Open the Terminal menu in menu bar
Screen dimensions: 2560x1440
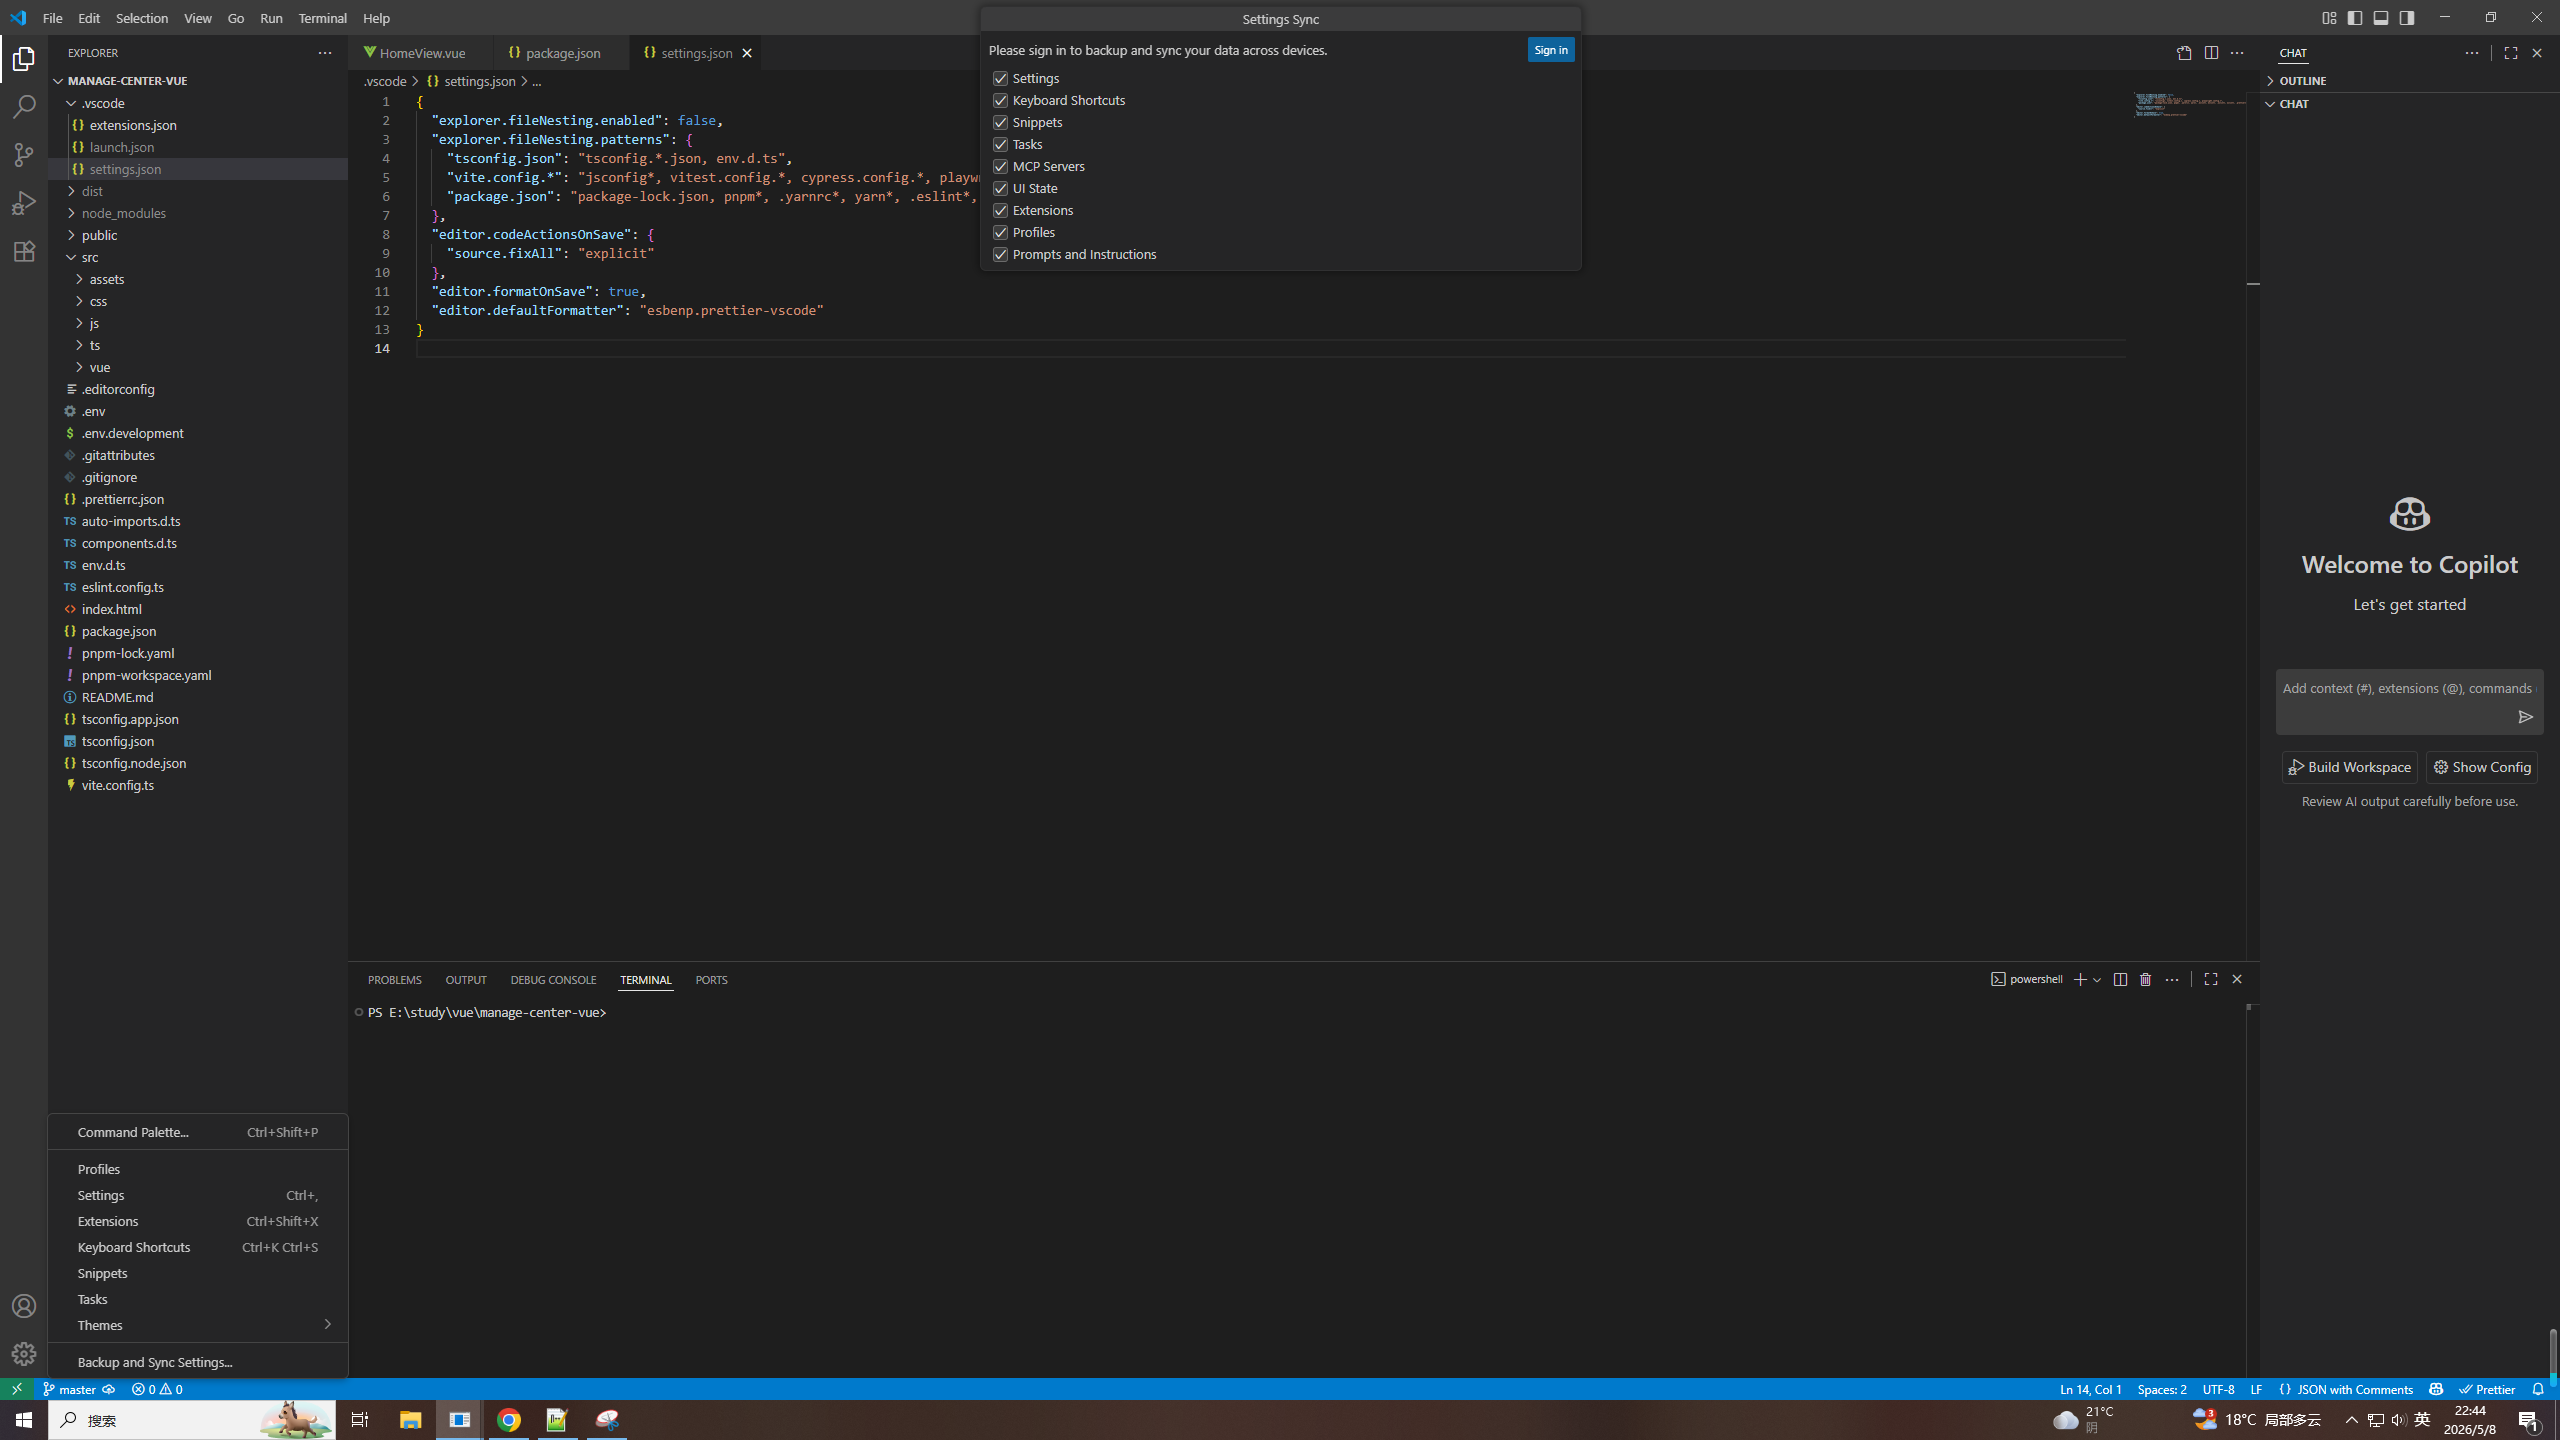pos(322,18)
